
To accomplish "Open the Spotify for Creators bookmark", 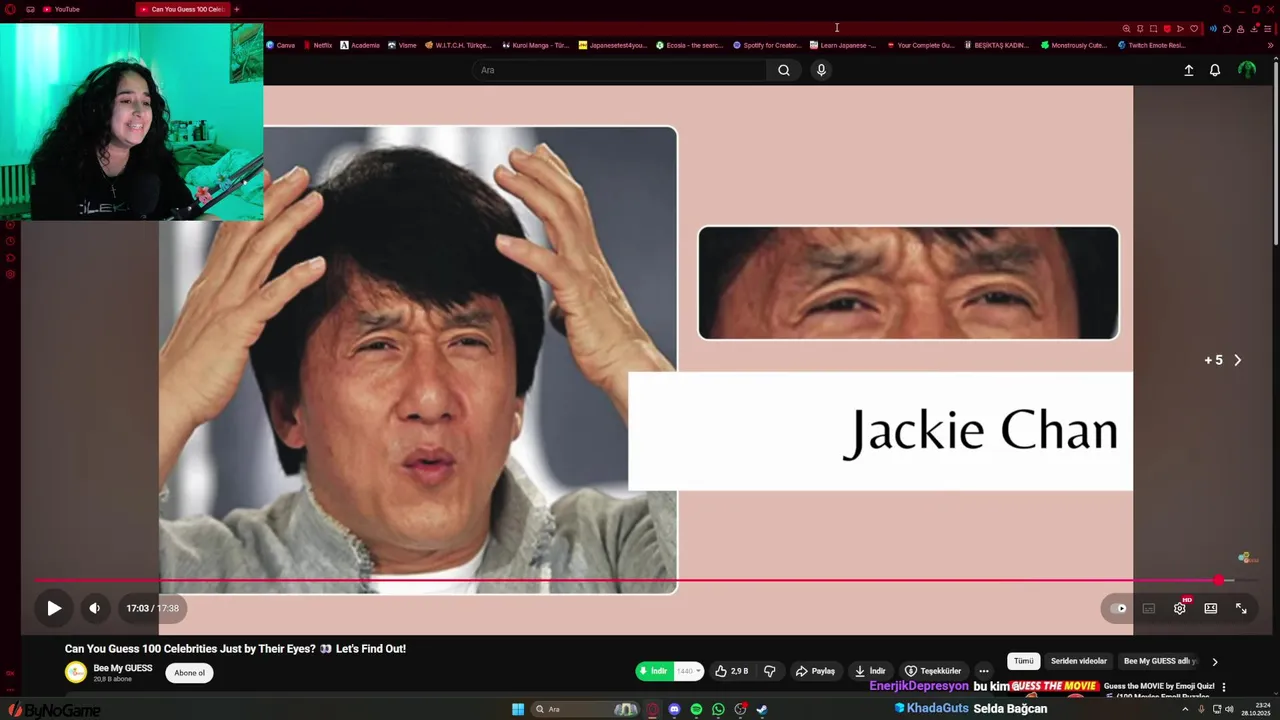I will (x=768, y=45).
